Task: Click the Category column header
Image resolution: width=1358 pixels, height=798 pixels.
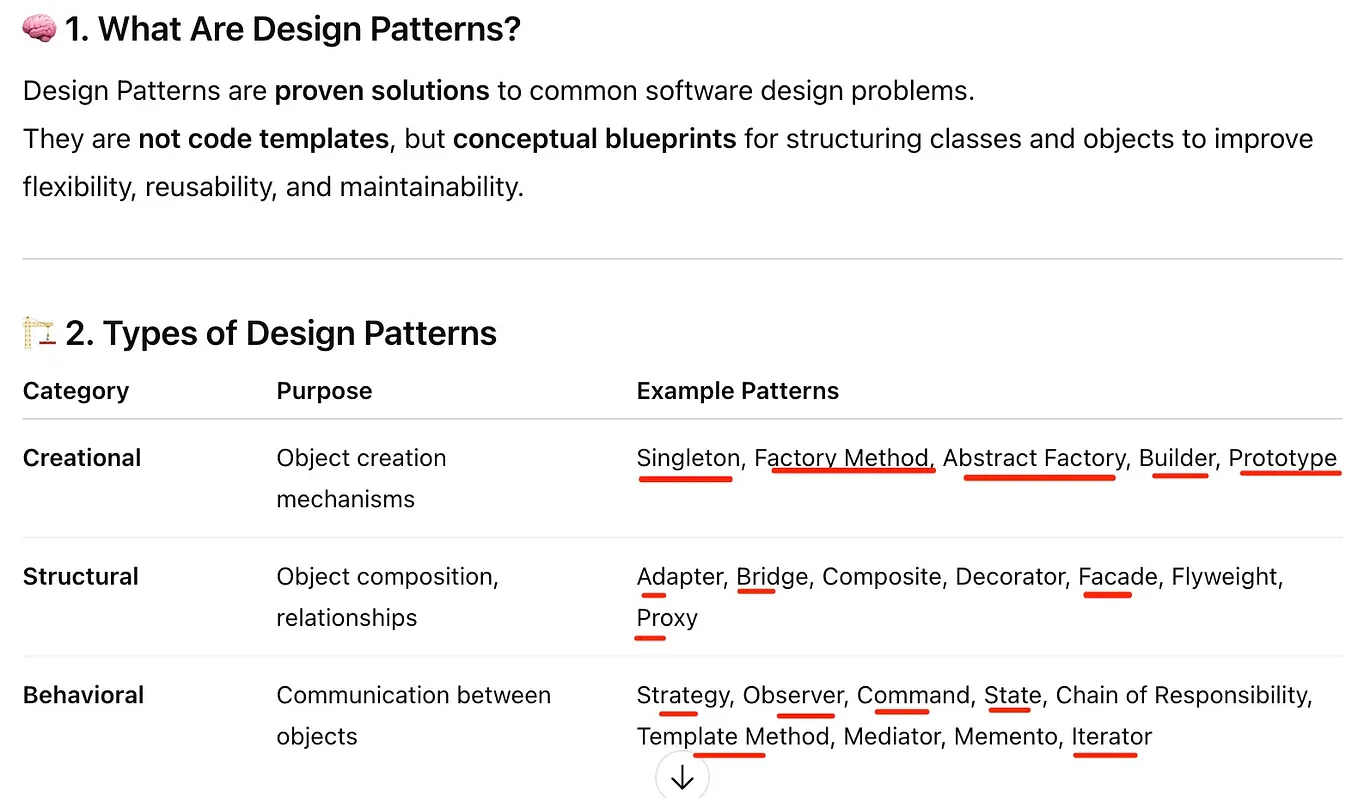Action: tap(76, 391)
